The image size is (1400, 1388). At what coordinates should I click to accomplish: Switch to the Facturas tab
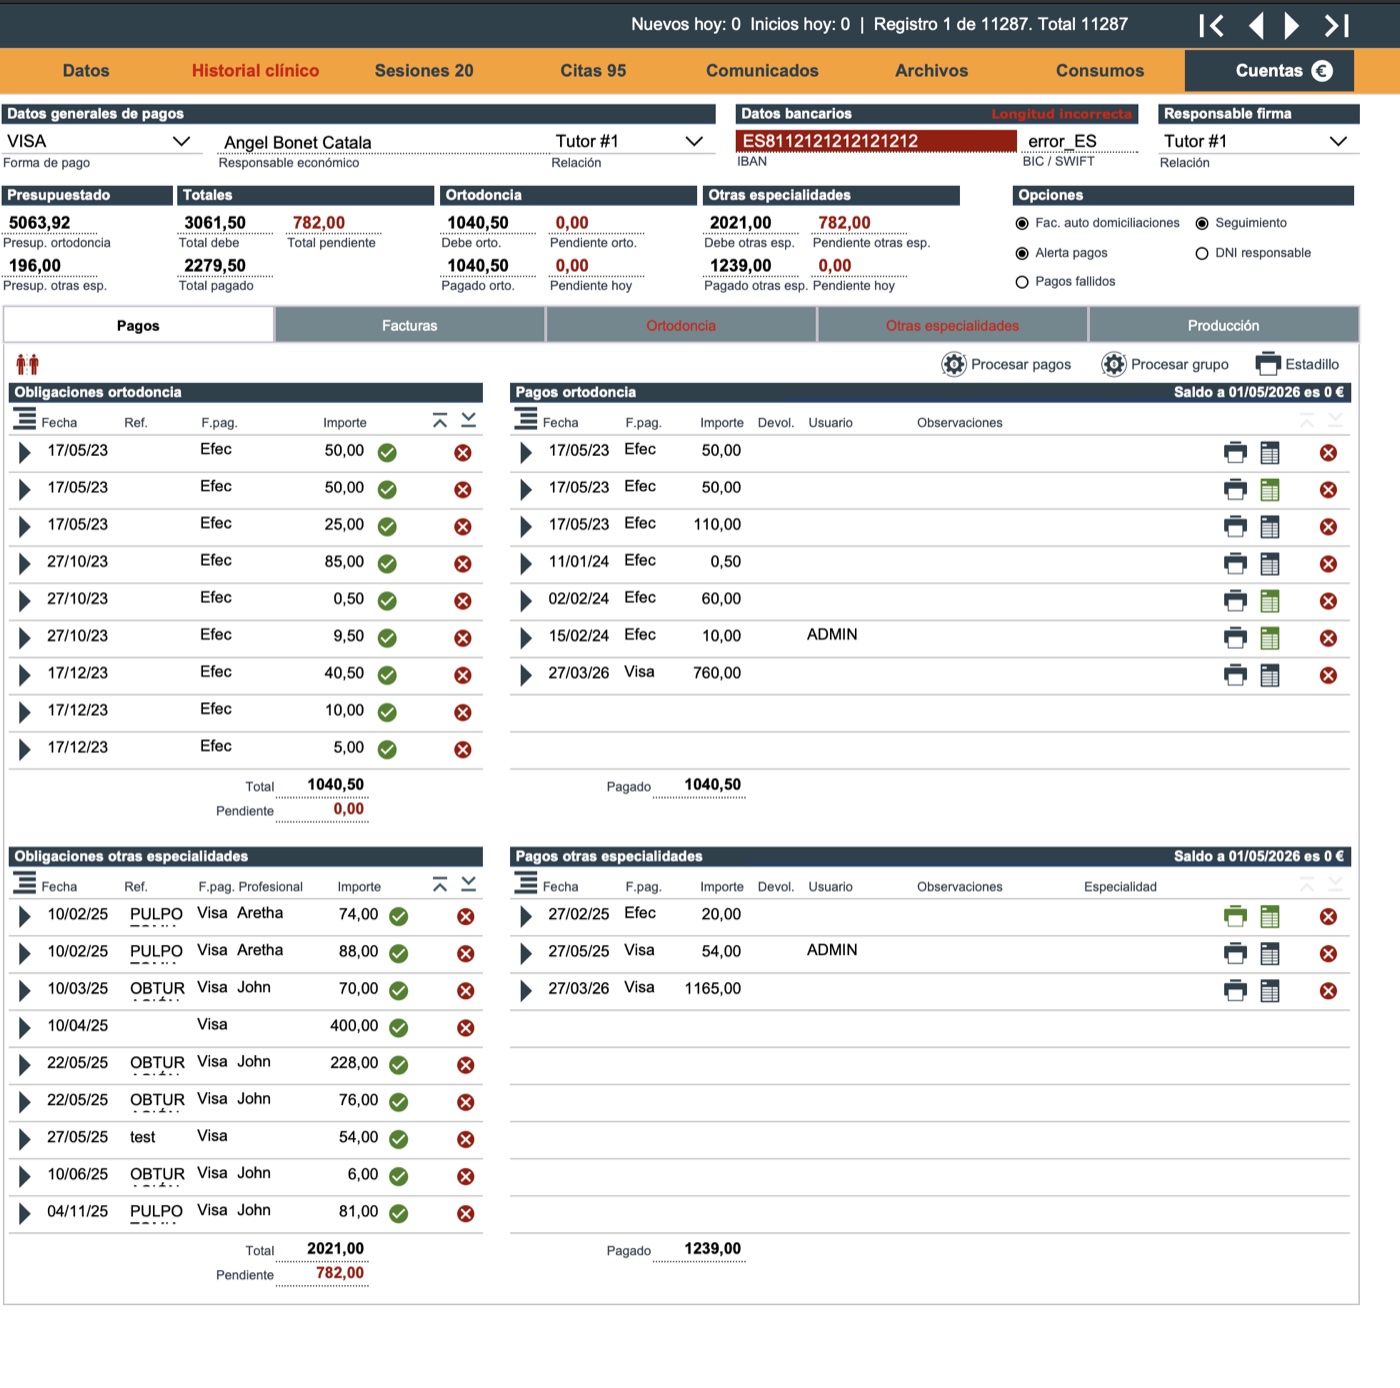coord(410,325)
